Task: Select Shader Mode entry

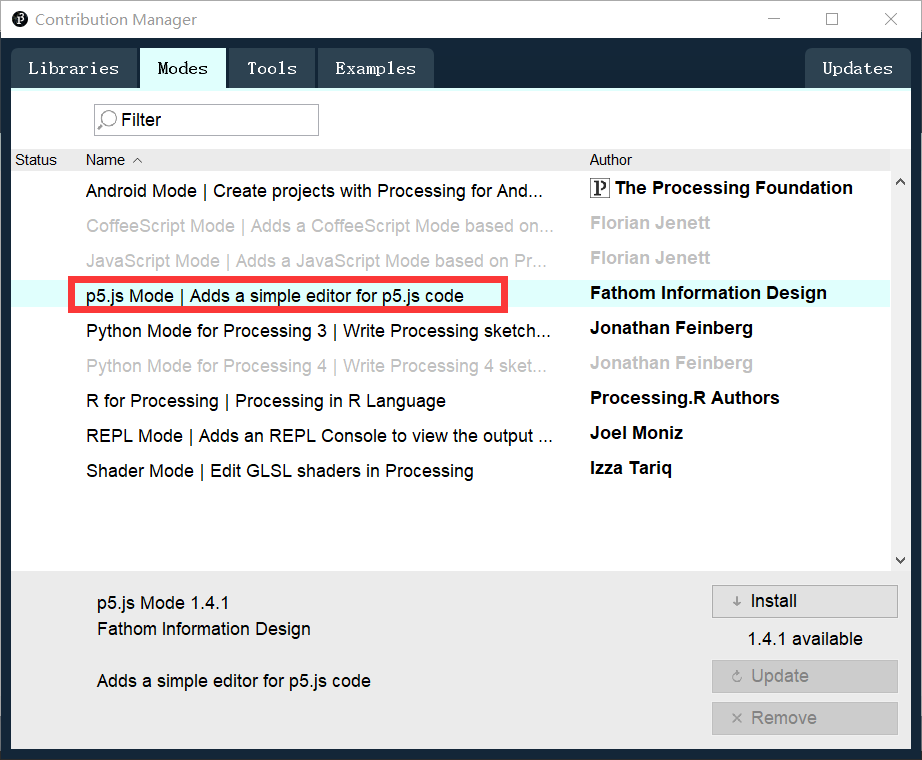Action: coord(280,471)
